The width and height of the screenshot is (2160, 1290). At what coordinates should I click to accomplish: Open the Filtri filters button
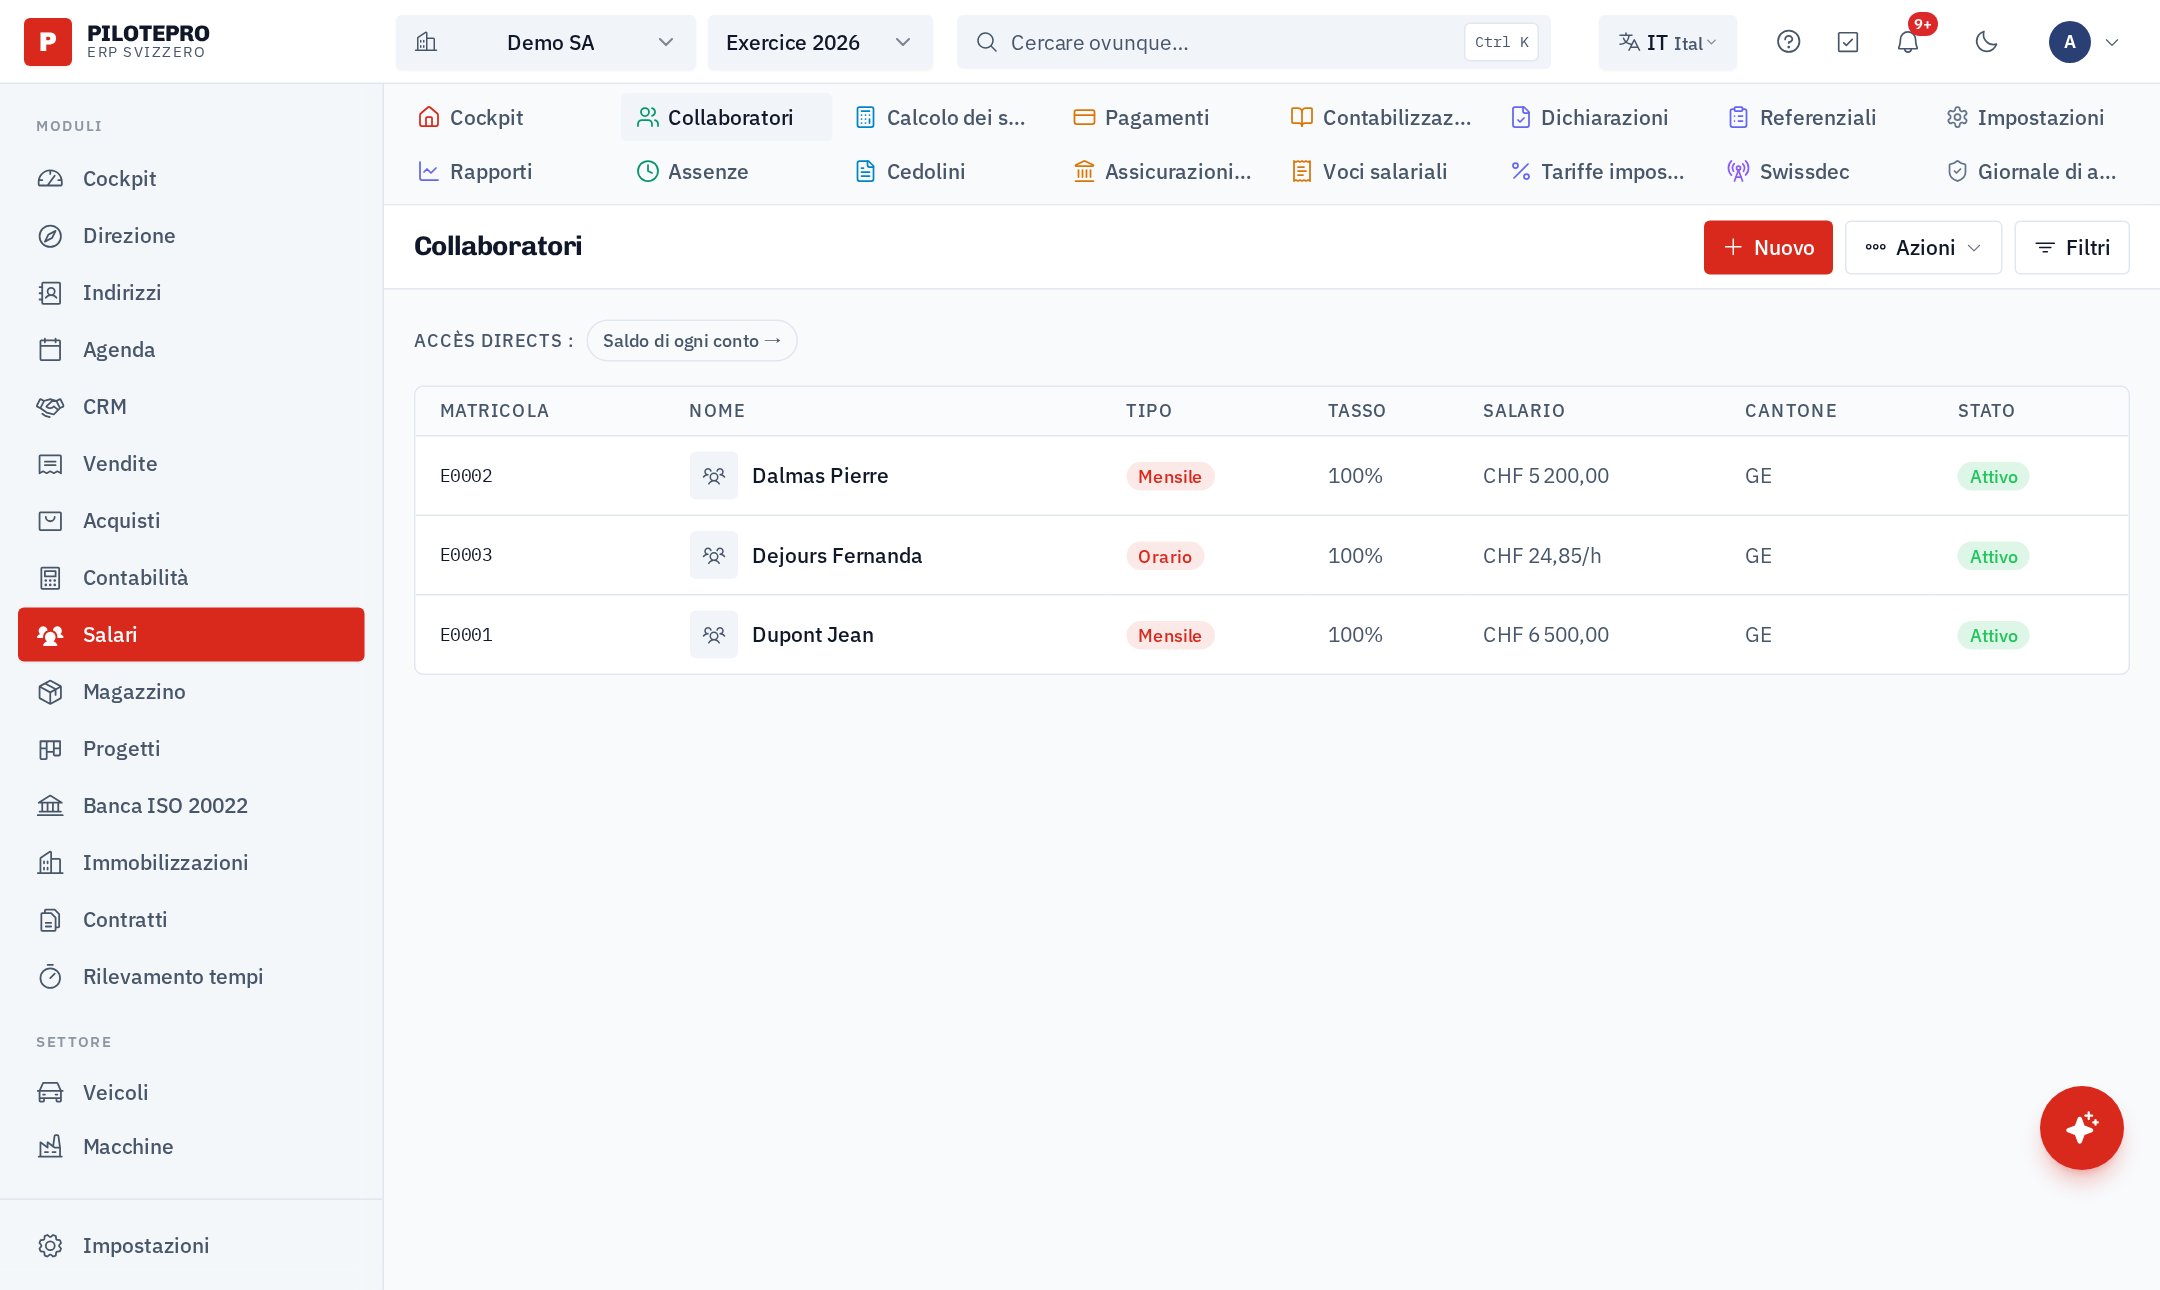click(x=2071, y=247)
